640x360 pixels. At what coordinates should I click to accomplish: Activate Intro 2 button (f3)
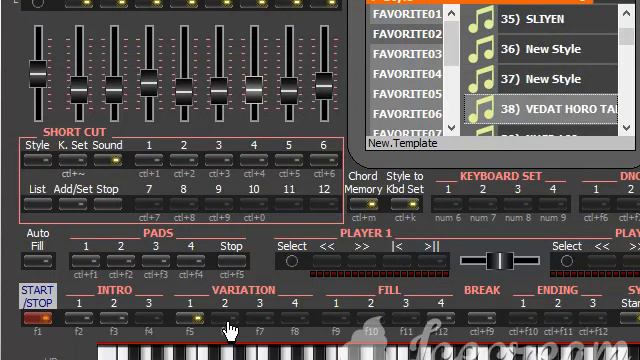(114, 318)
